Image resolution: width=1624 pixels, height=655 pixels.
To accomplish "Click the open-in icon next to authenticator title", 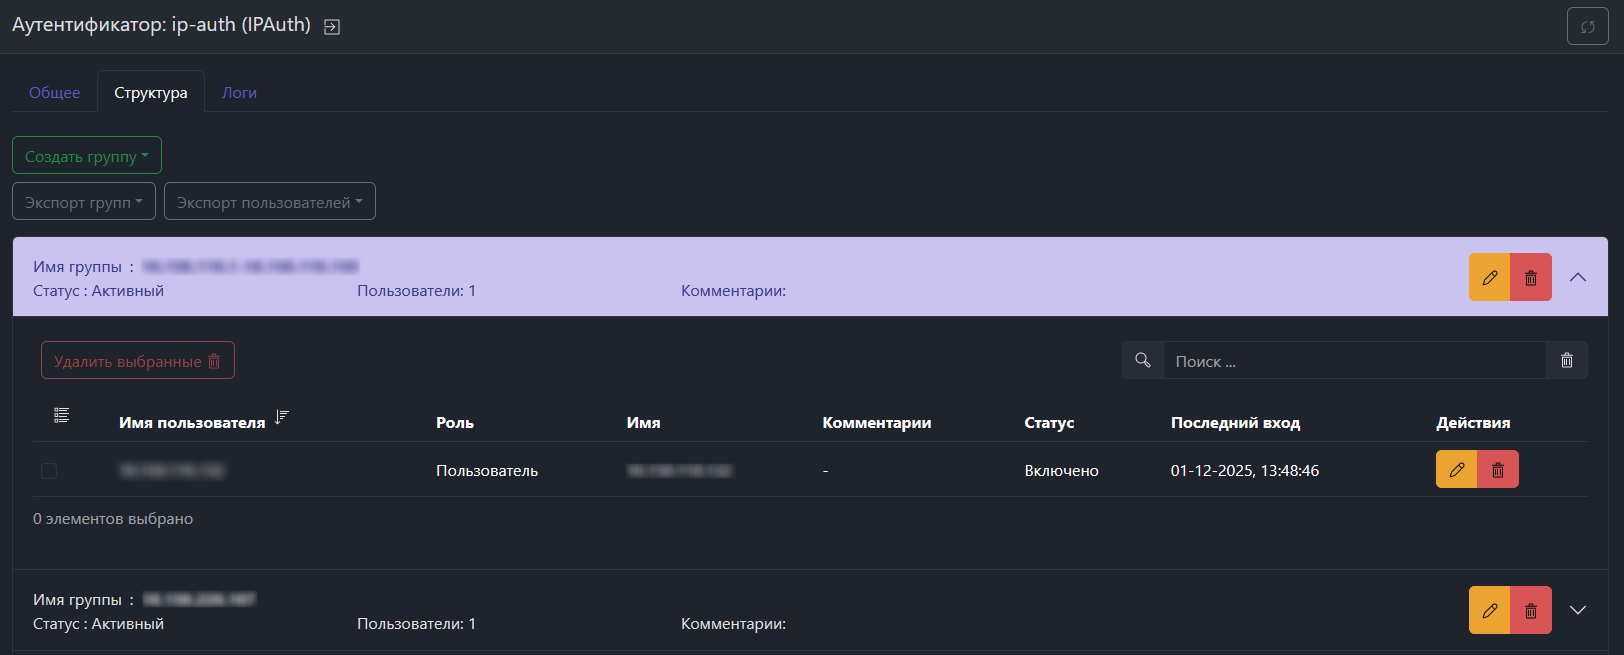I will tap(332, 27).
